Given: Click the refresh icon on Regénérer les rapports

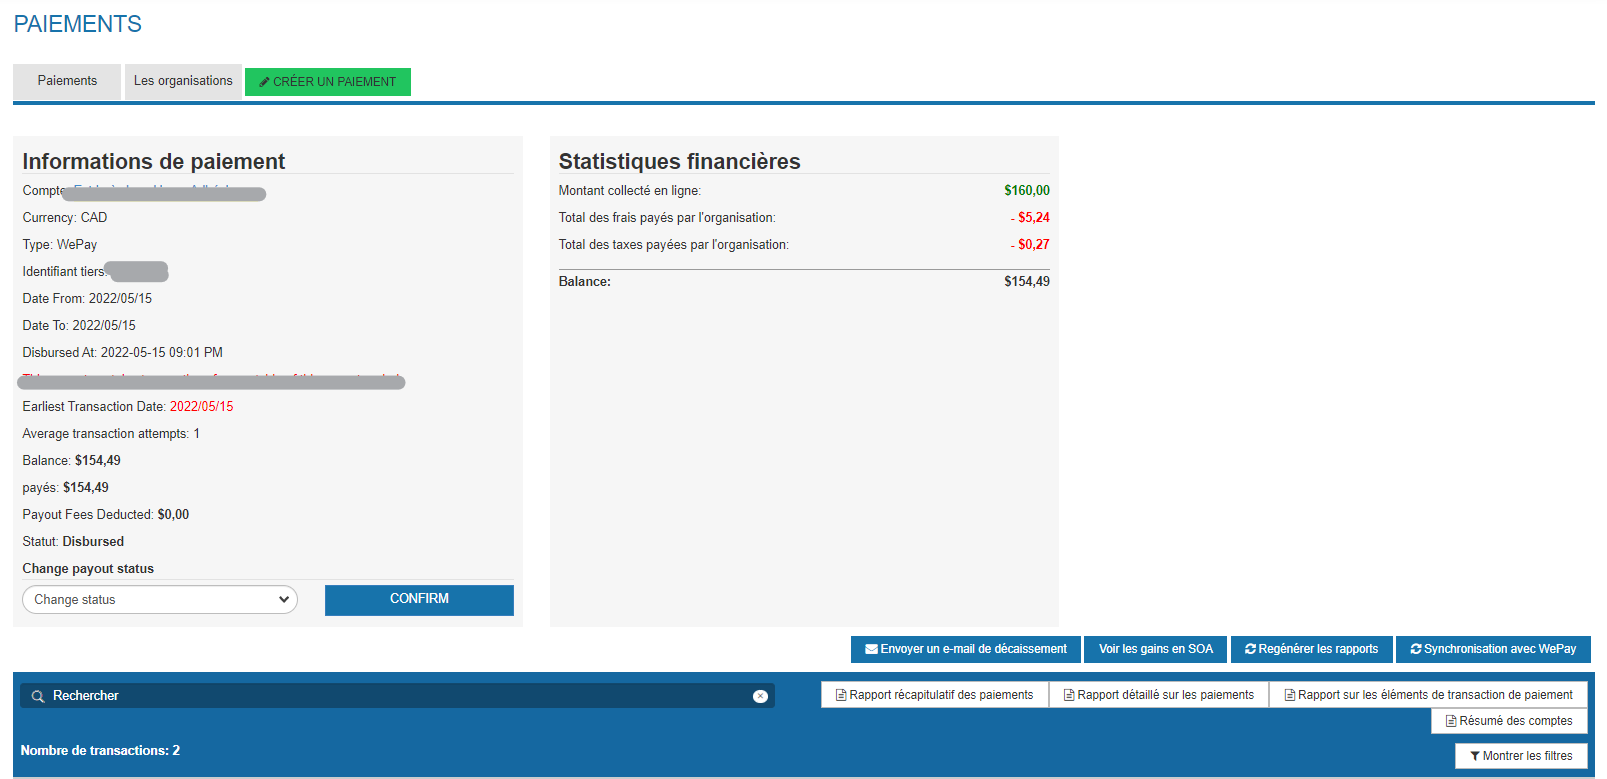Looking at the screenshot, I should click(1250, 649).
